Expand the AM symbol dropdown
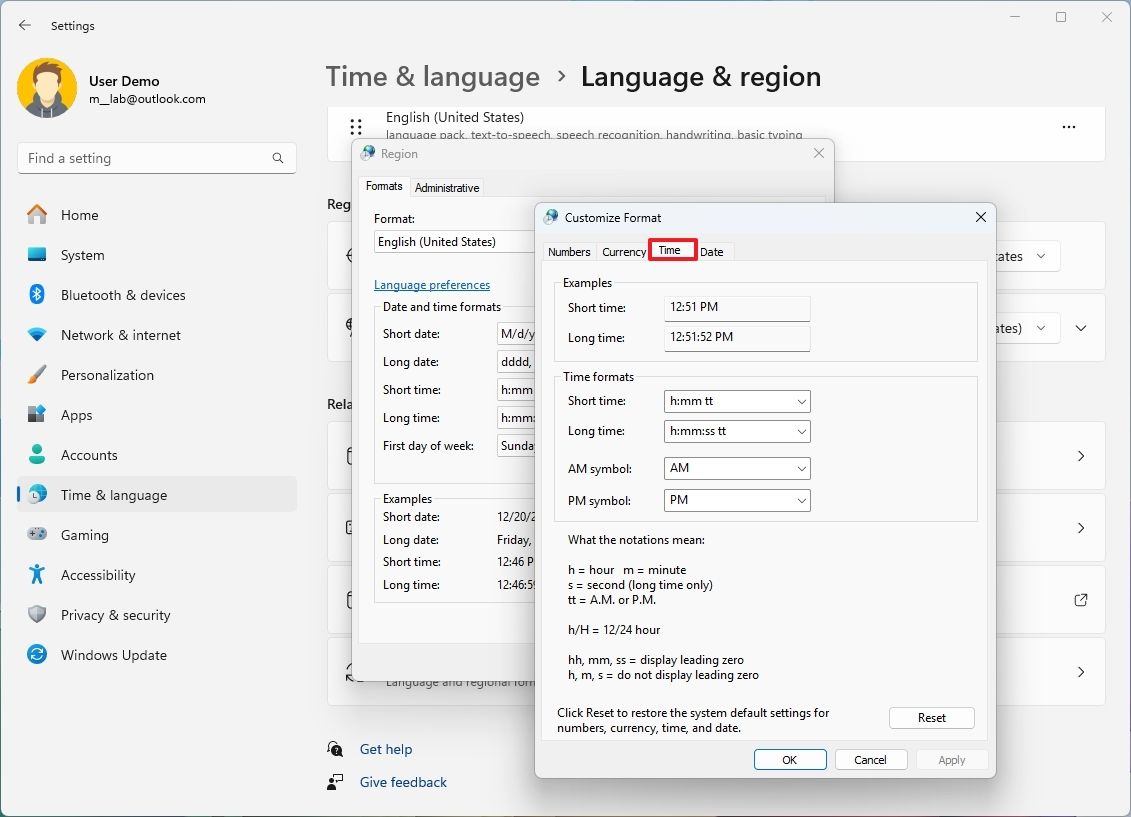The width and height of the screenshot is (1131, 817). tap(737, 468)
